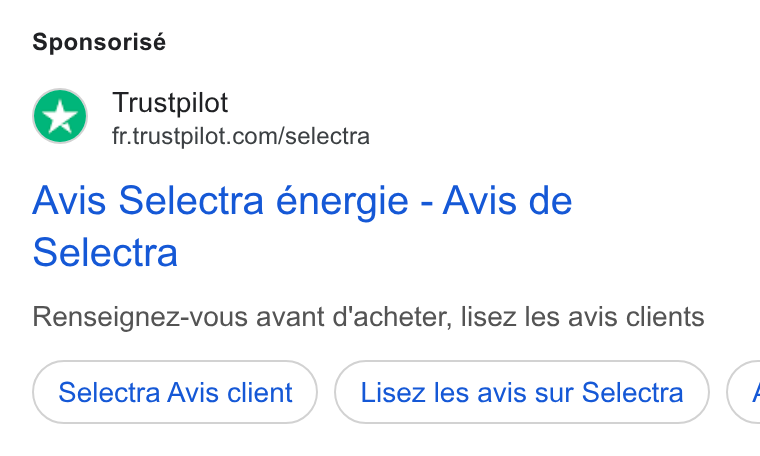Click the word Renseignez-vous in the ad description
The height and width of the screenshot is (456, 760).
(141, 317)
